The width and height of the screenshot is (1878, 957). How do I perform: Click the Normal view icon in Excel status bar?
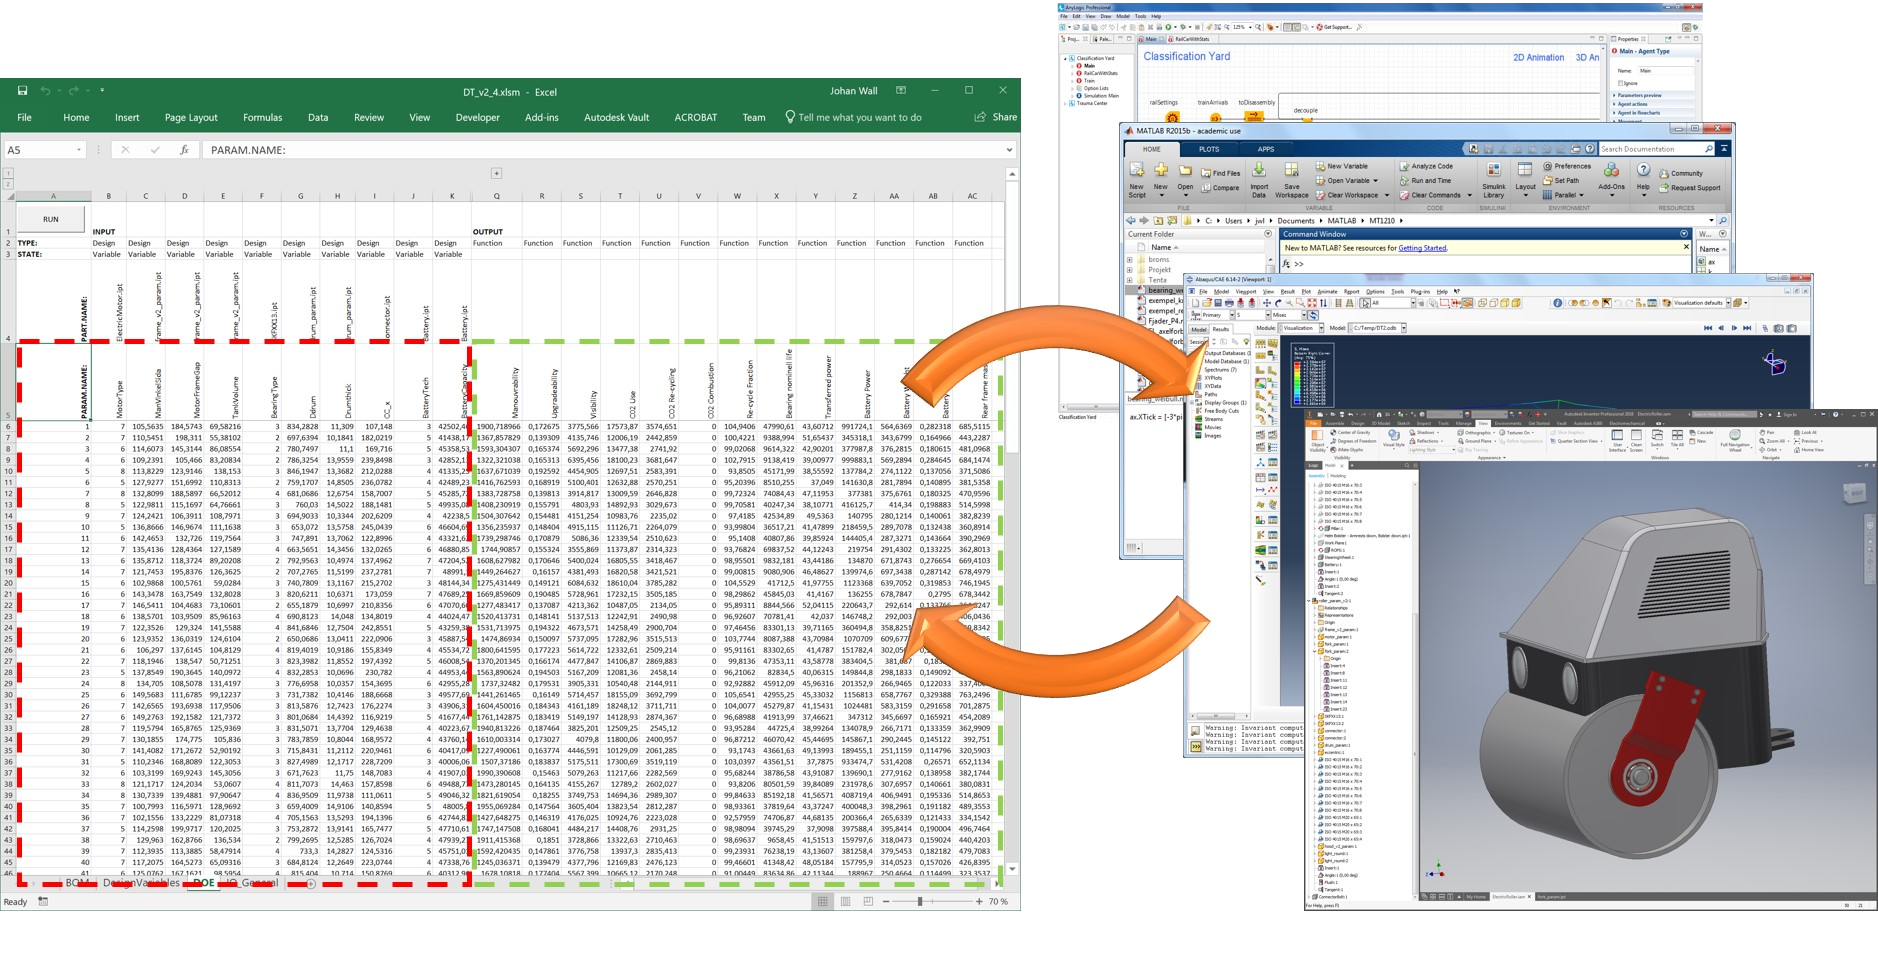point(823,901)
